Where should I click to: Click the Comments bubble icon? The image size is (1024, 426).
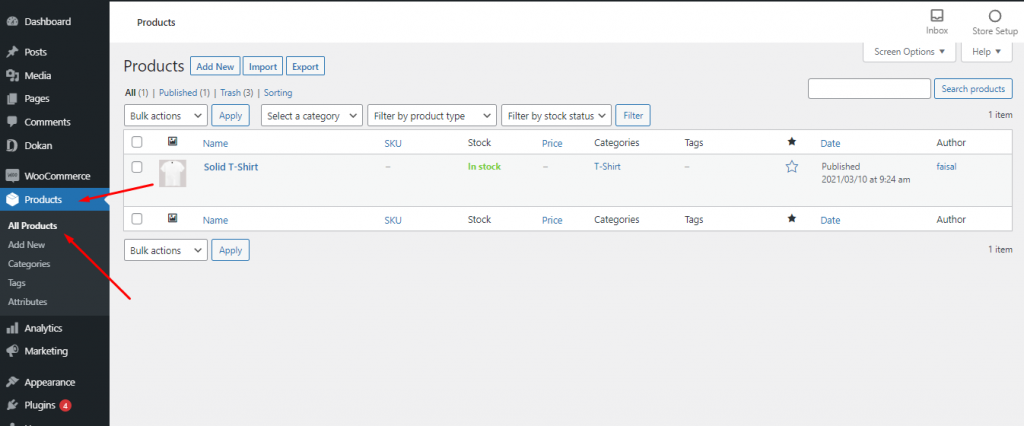click(12, 122)
